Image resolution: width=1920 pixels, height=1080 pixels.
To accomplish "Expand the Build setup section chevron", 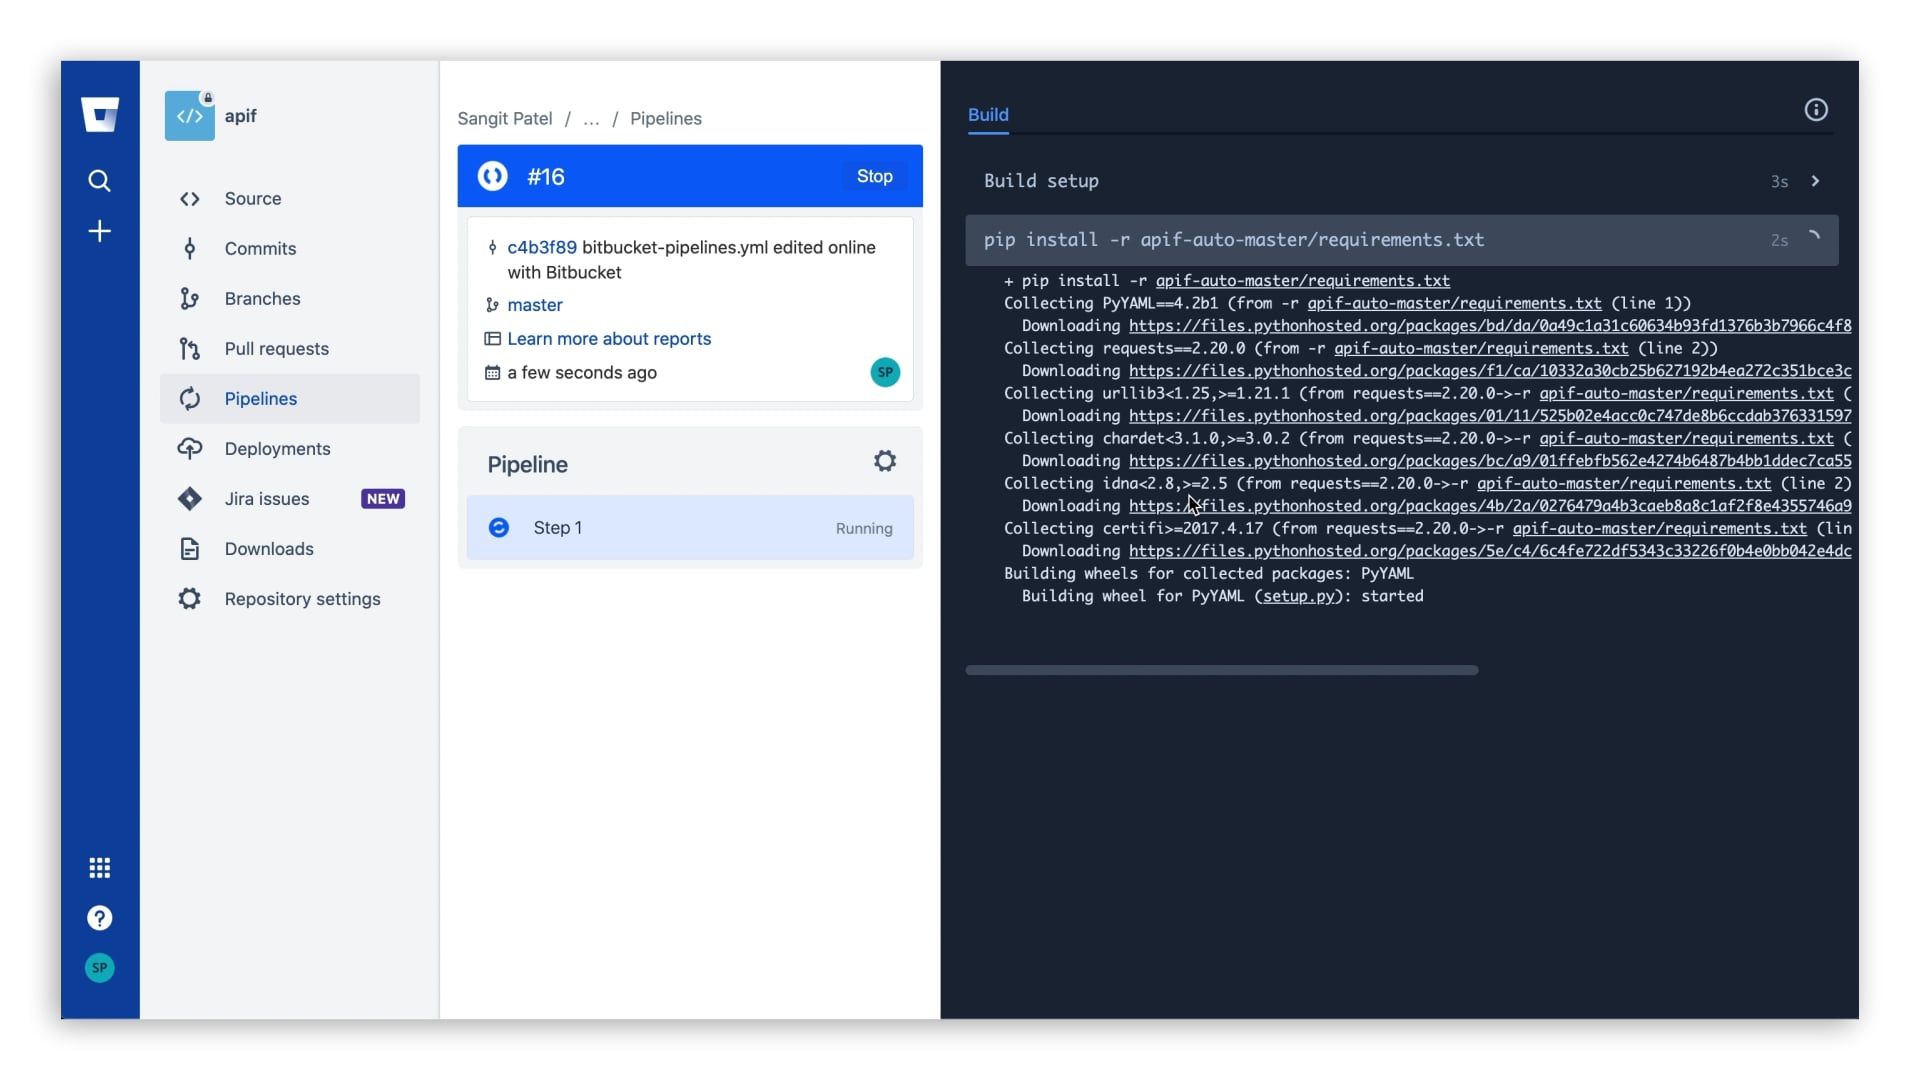I will (1815, 181).
